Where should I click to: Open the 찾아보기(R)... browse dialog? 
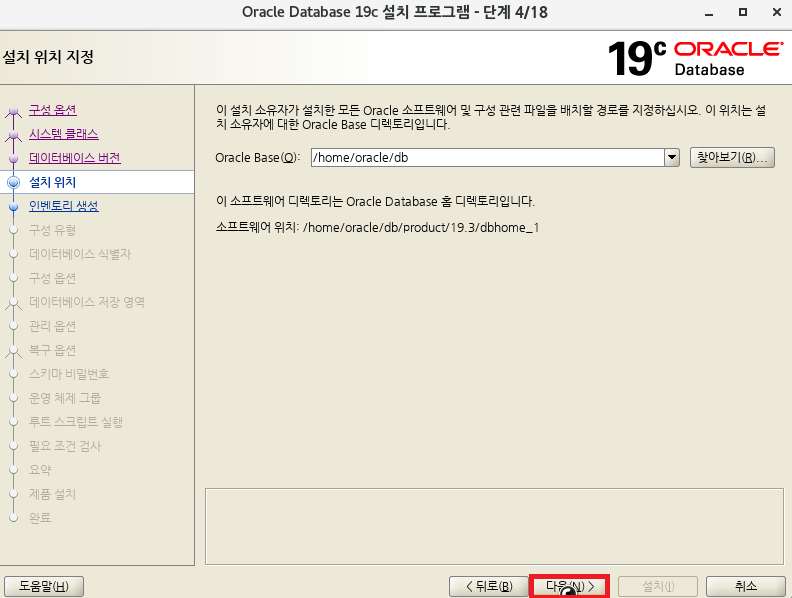(732, 158)
